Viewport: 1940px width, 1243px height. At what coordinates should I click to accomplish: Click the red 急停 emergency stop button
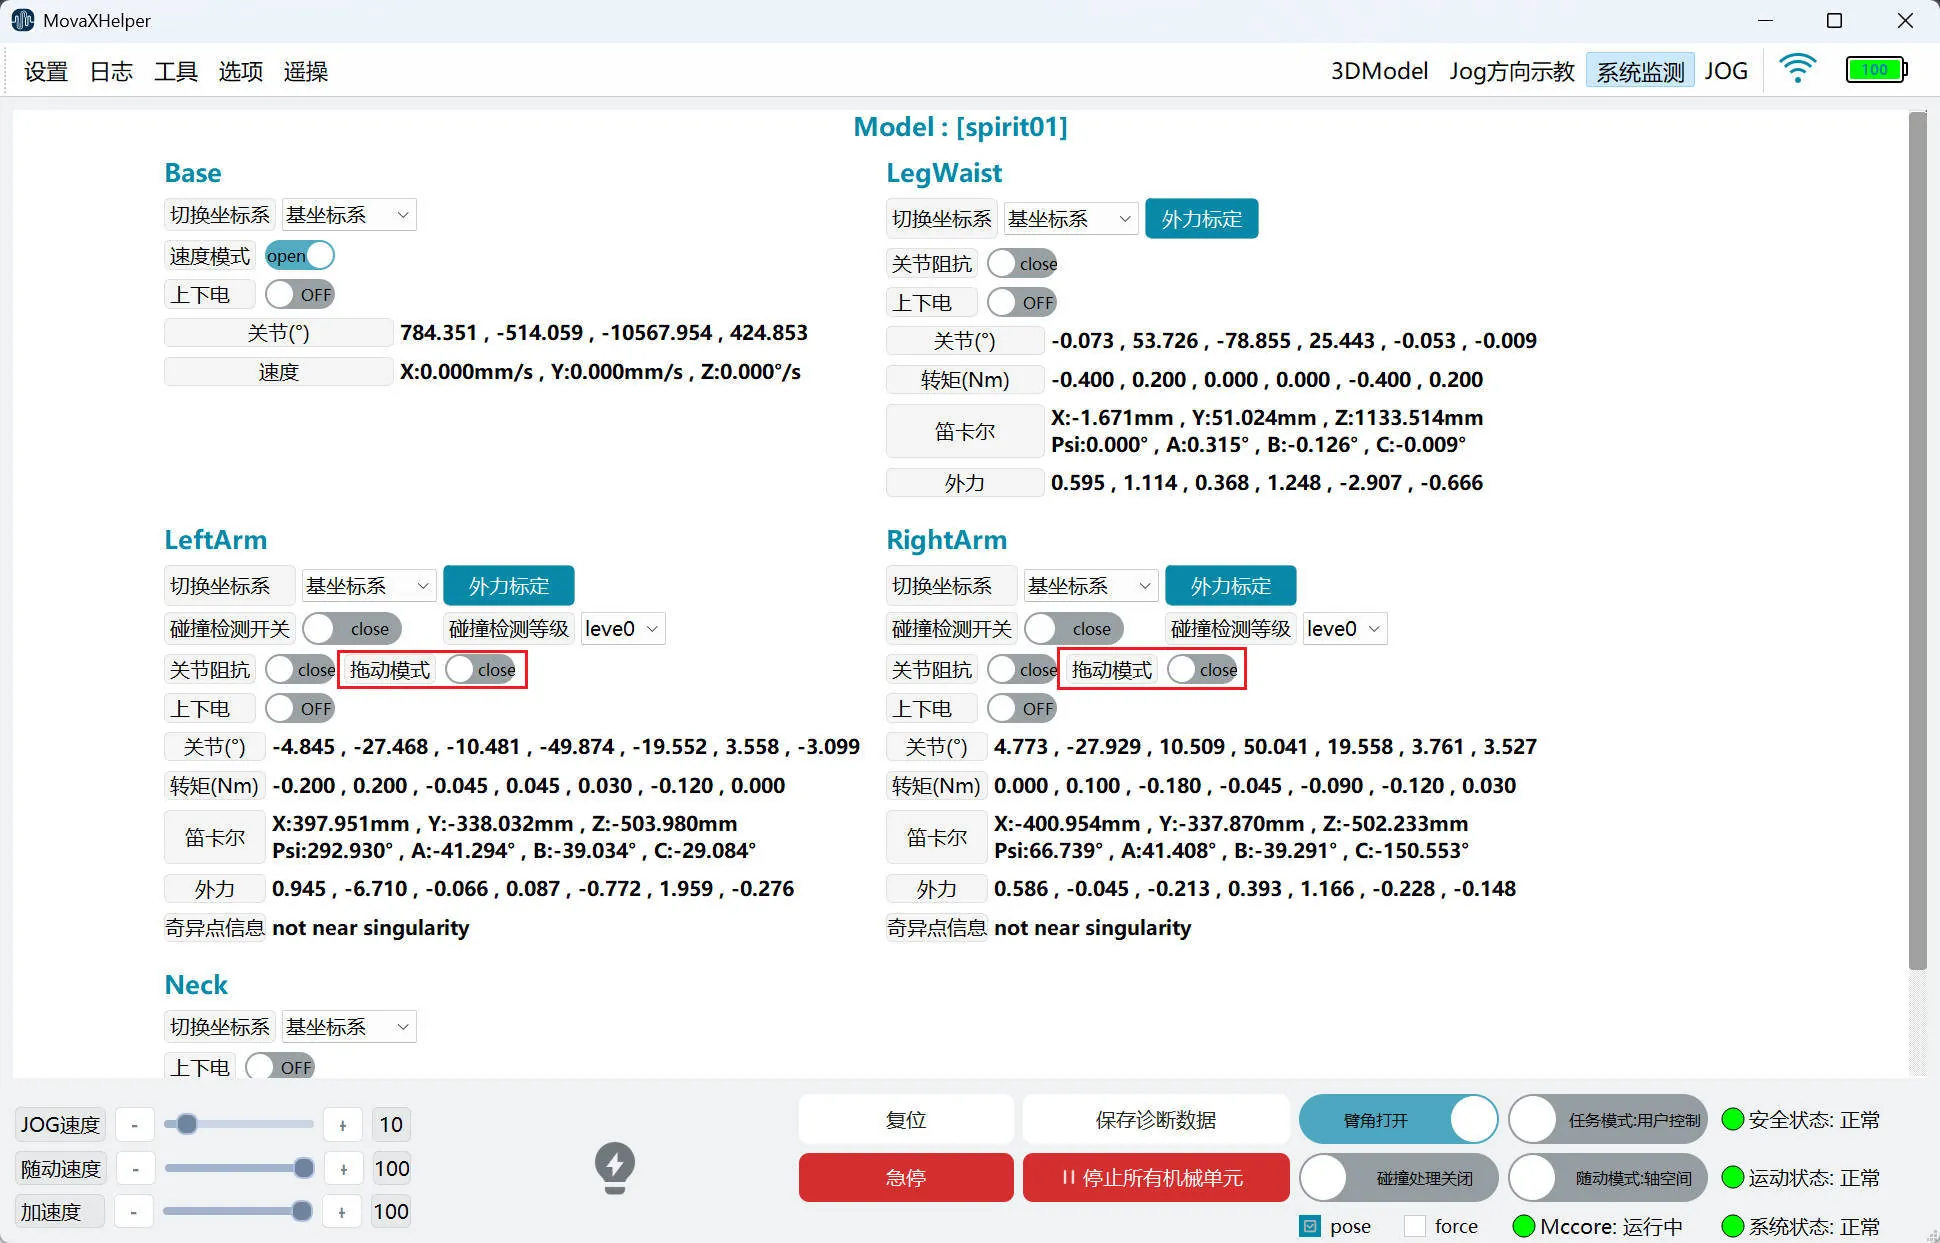tap(905, 1178)
